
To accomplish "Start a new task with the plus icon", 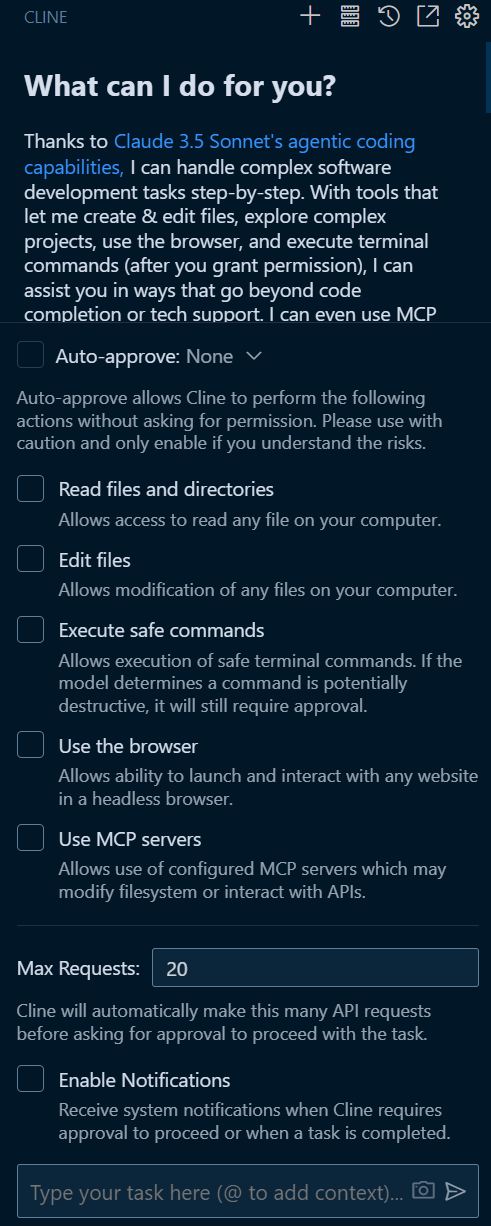I will point(310,16).
